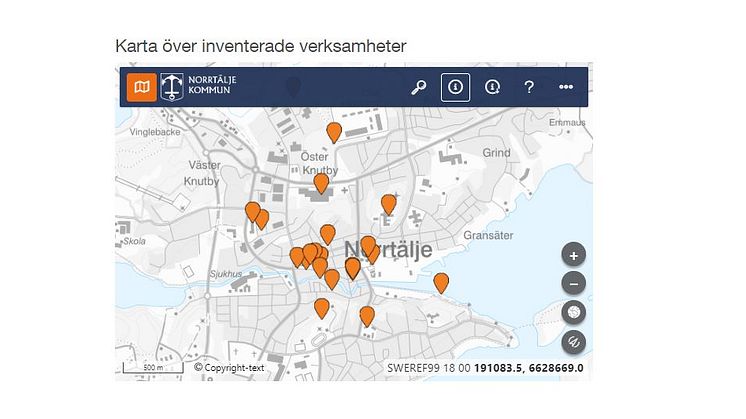Click the marker directly below Öster Knutby label
Image resolution: width=746 pixels, height=419 pixels.
321,183
